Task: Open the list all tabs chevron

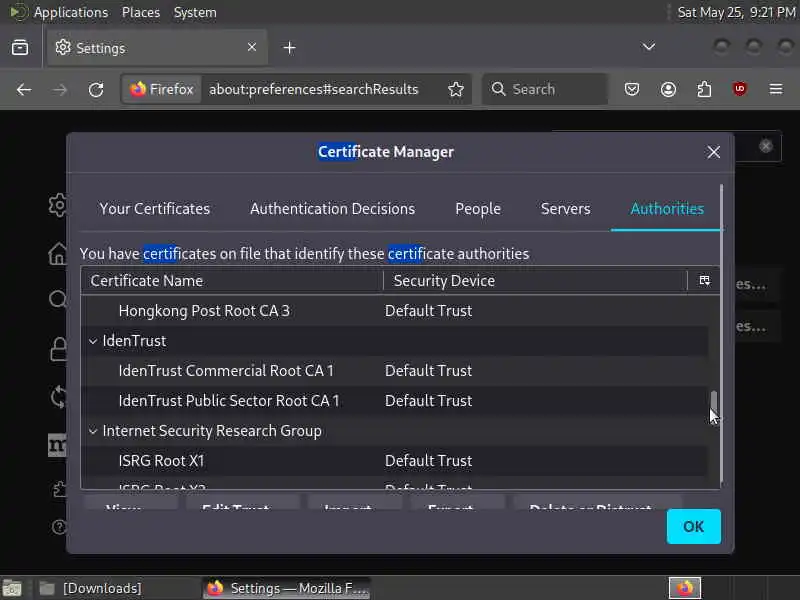Action: pyautogui.click(x=648, y=47)
